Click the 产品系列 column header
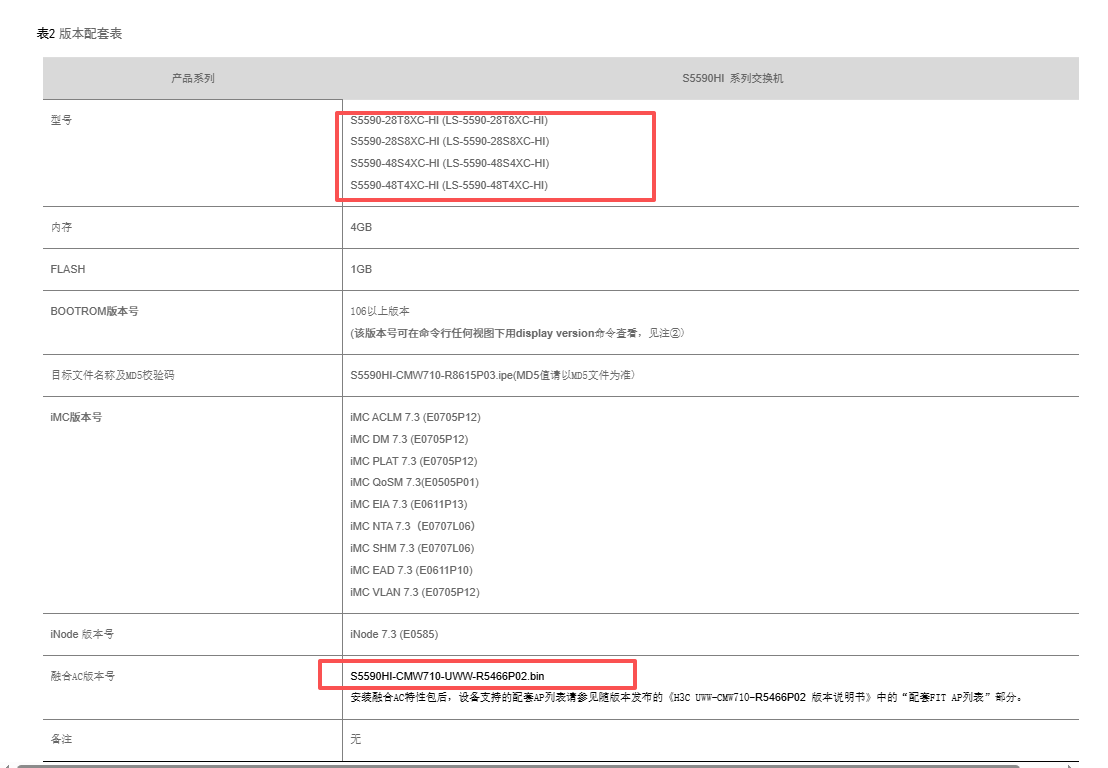 tap(192, 78)
